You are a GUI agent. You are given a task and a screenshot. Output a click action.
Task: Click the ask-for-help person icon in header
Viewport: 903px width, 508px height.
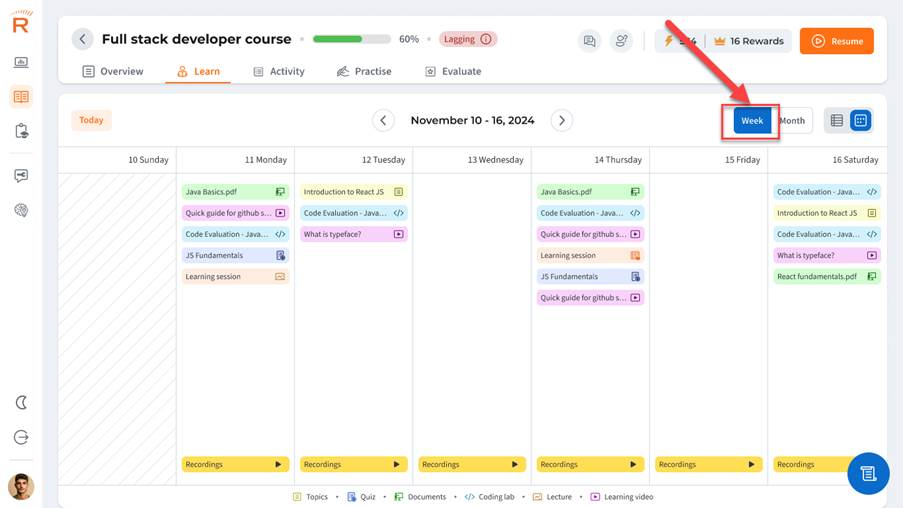coord(622,41)
